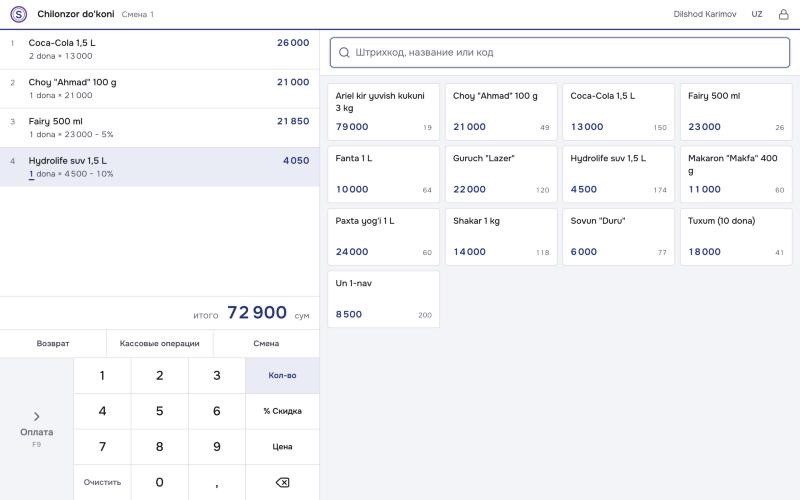Add Tuxum (10 dona) product tile

[x=736, y=237]
